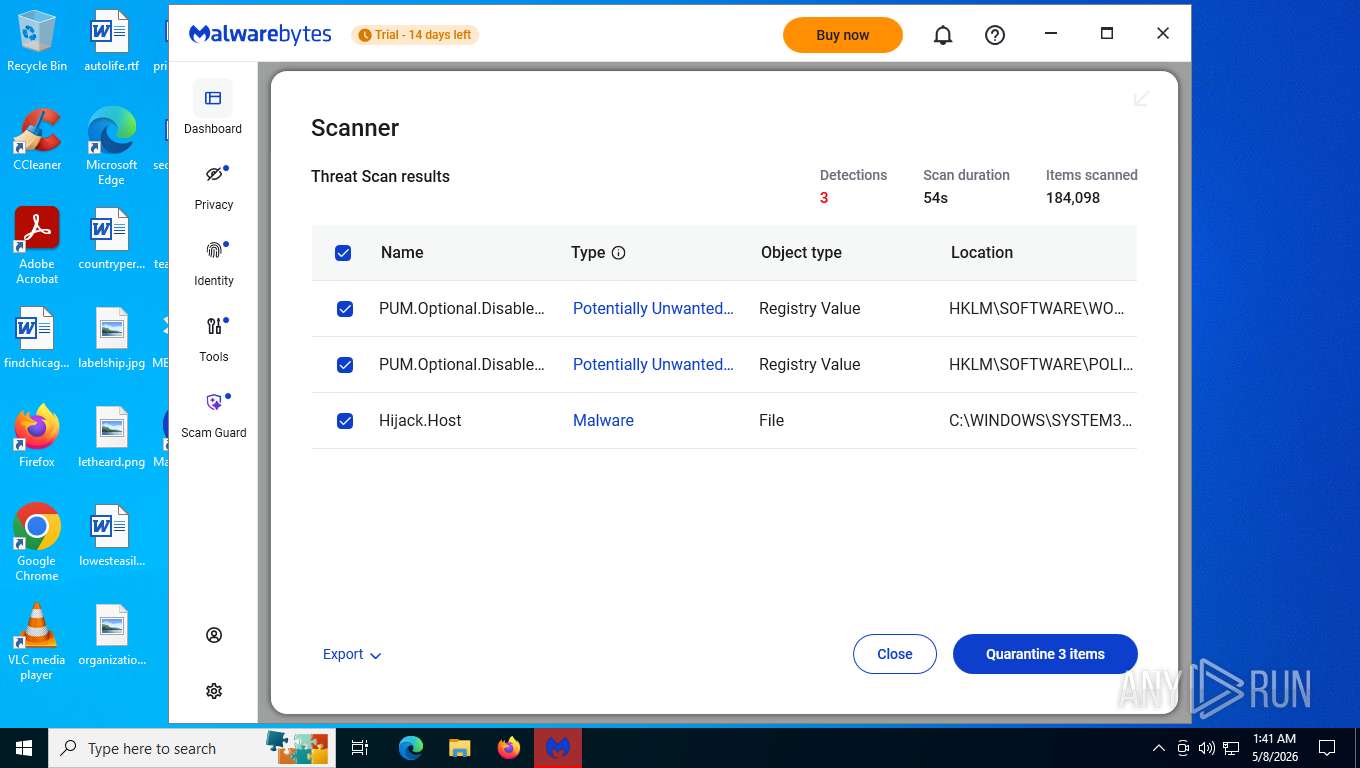
Task: Open the action center notifications
Action: (1327, 748)
